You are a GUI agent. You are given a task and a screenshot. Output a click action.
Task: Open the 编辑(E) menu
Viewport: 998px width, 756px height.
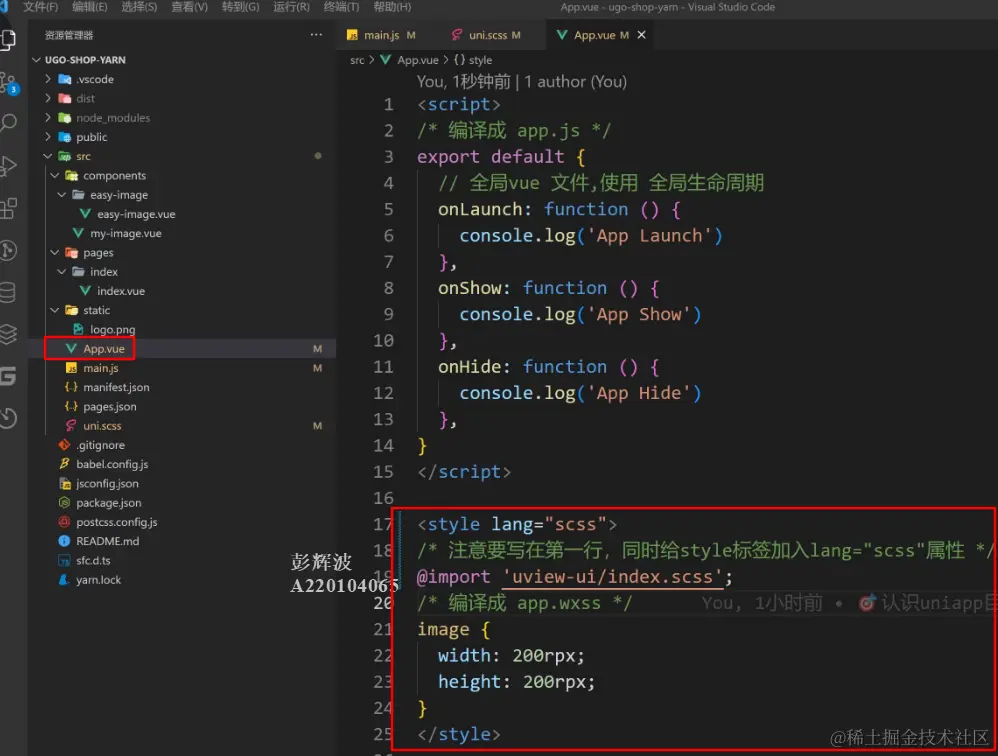(x=90, y=7)
